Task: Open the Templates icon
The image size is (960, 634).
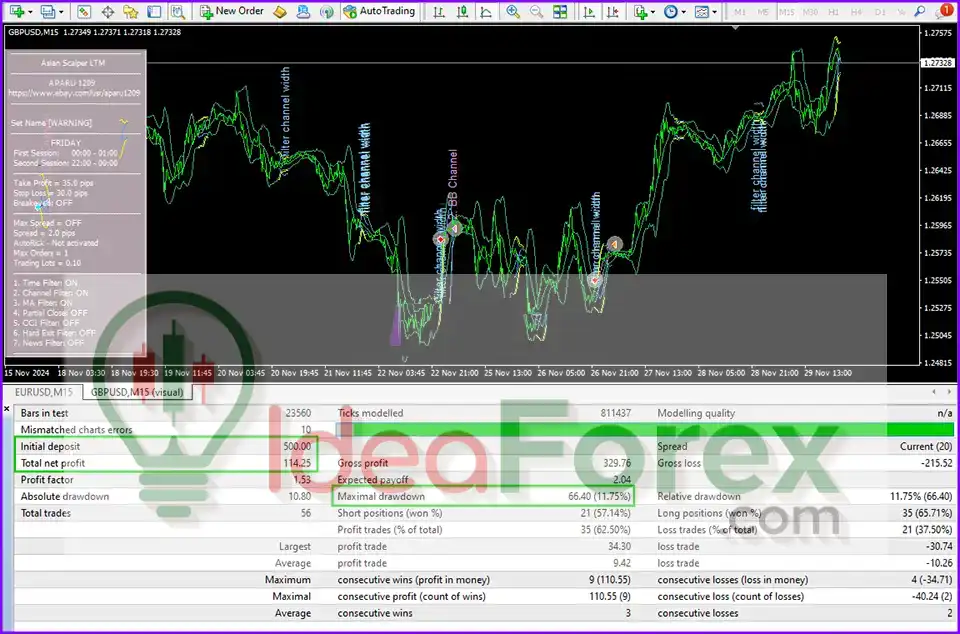Action: [x=702, y=12]
